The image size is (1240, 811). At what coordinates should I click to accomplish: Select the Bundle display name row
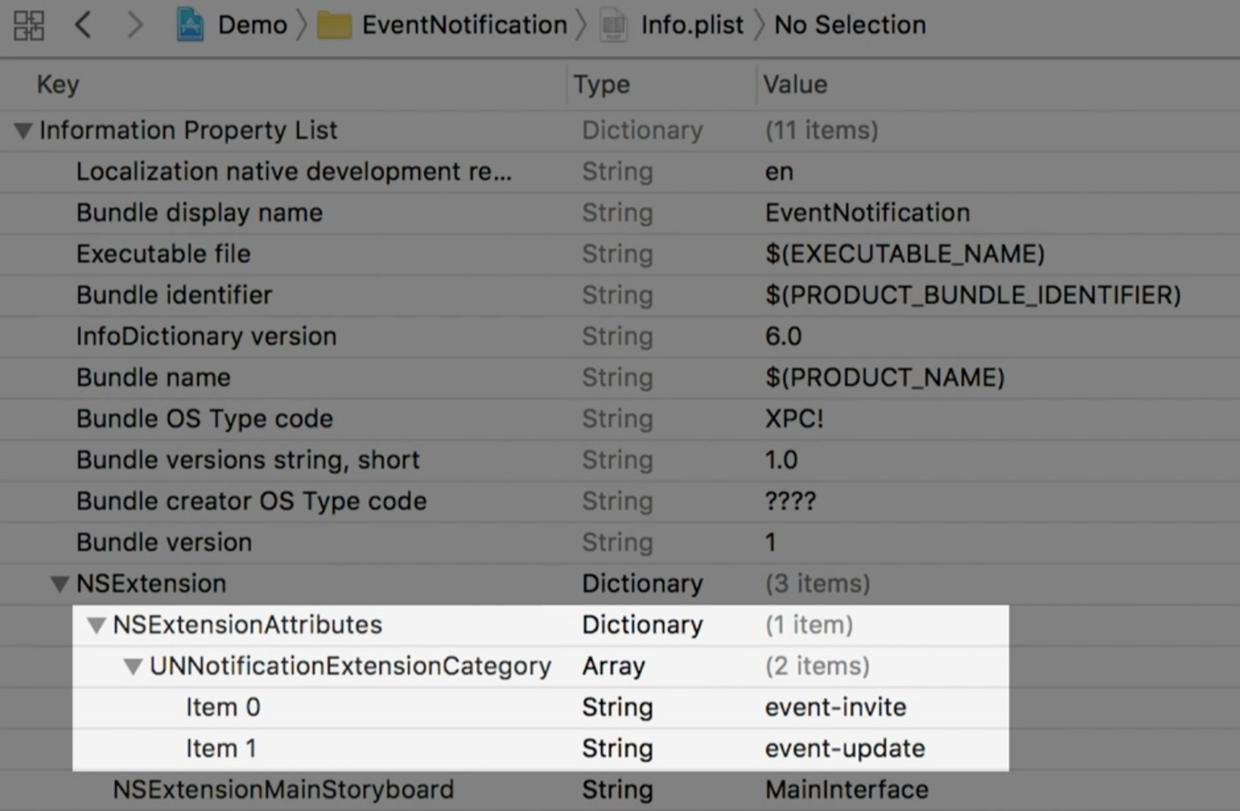tap(199, 213)
